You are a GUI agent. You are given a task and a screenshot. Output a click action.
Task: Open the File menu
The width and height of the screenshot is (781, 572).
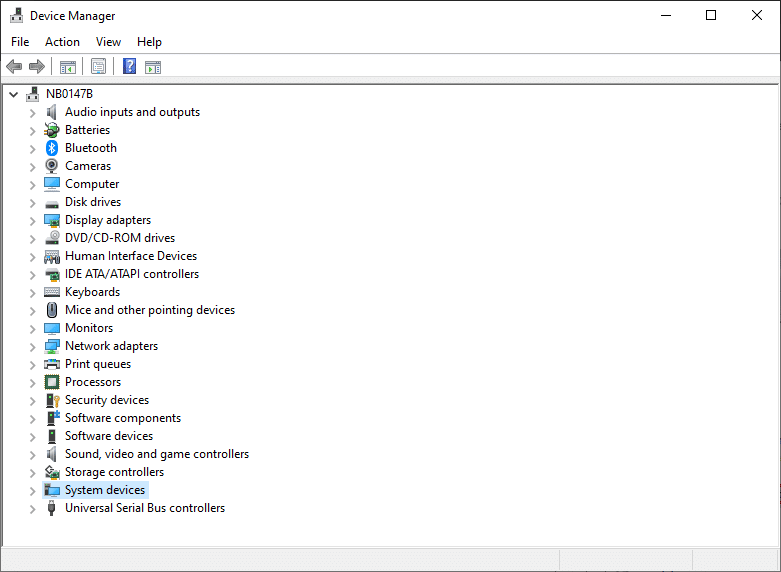(x=20, y=42)
